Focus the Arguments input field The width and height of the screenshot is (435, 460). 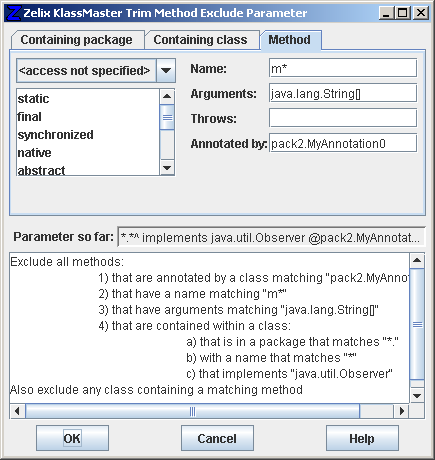343,93
